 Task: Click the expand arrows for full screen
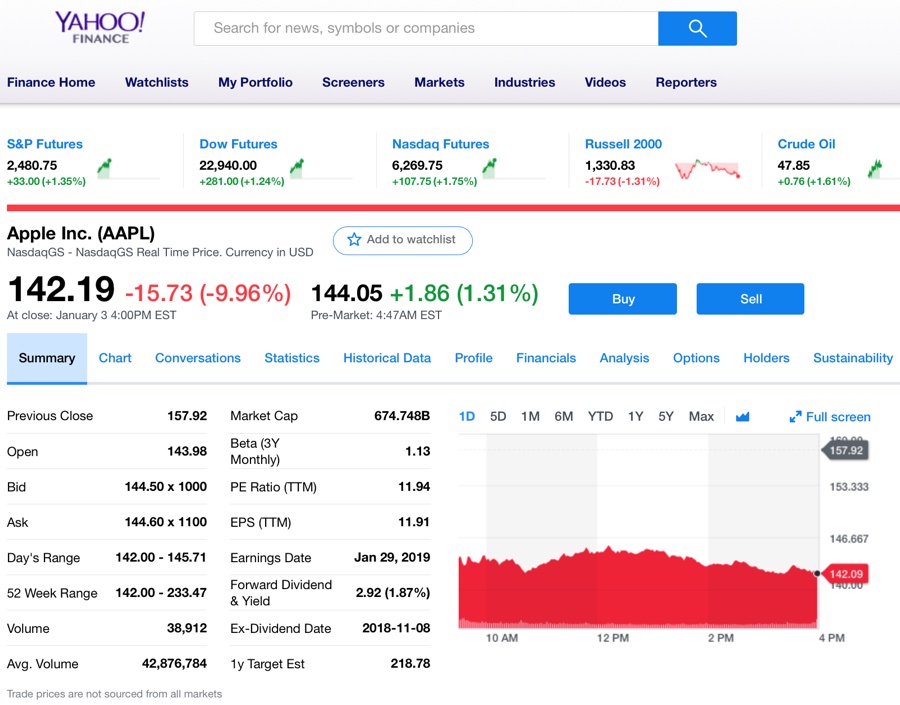797,416
